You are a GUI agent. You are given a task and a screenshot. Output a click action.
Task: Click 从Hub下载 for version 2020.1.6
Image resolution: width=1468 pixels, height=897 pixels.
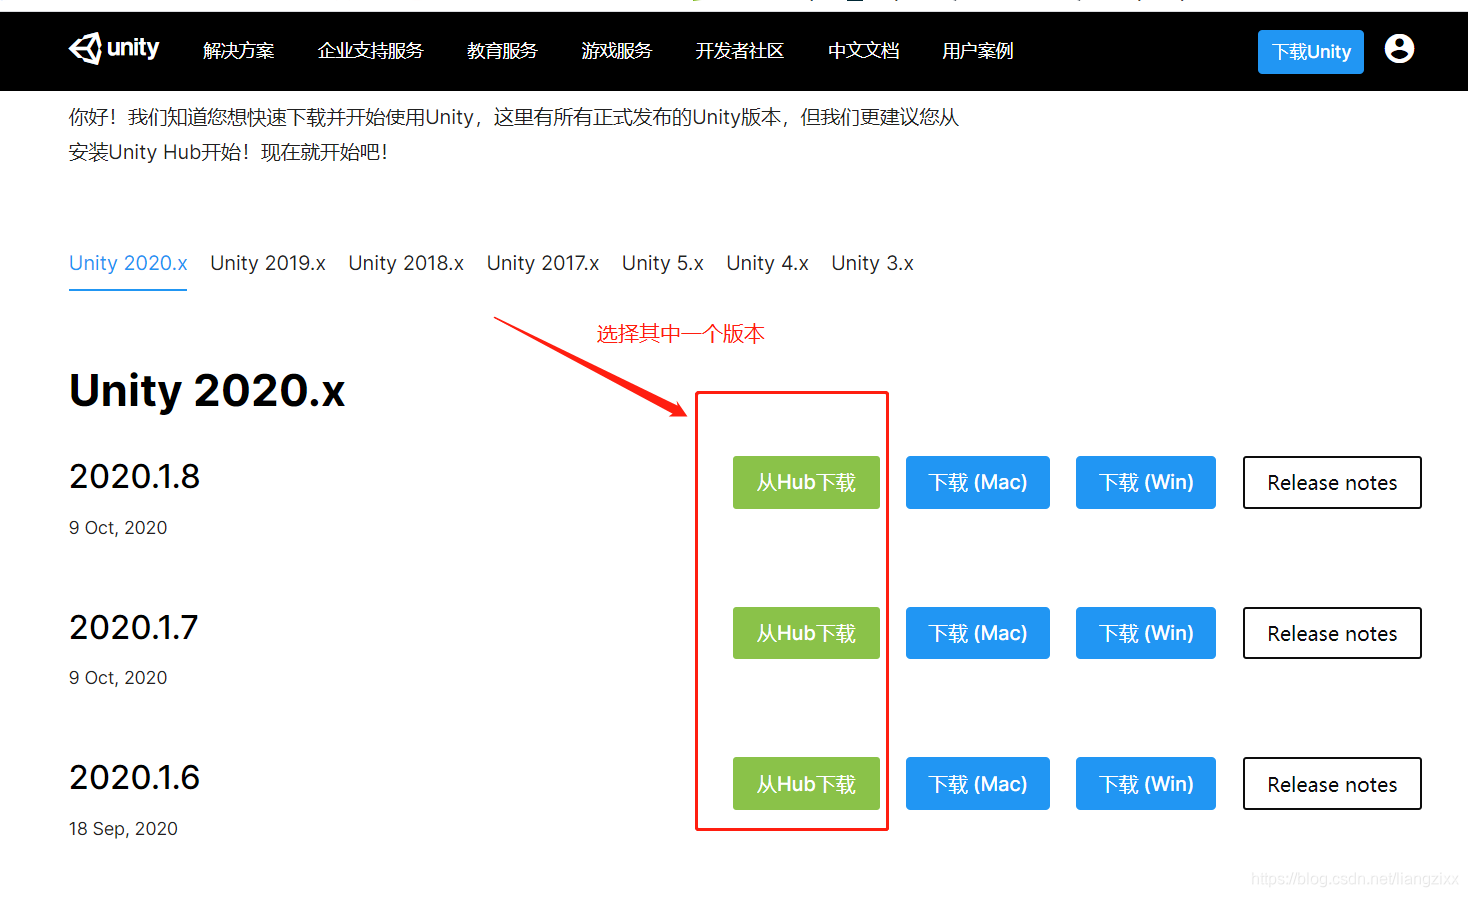click(806, 784)
